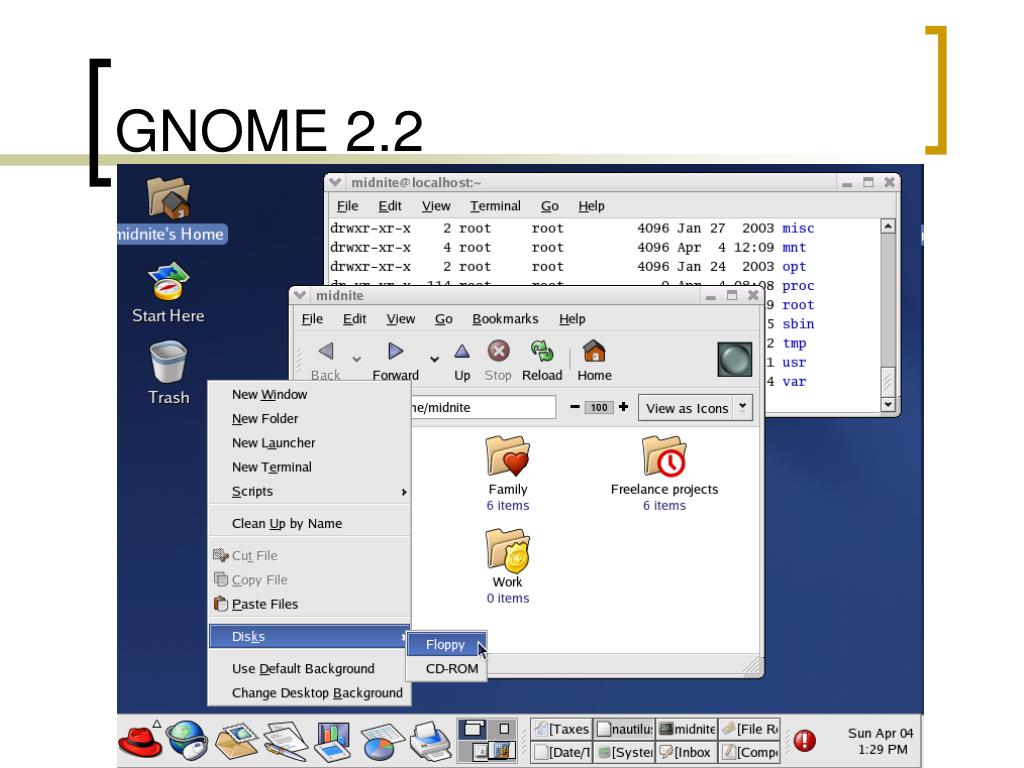The width and height of the screenshot is (1024, 768).
Task: Open the Go menu in Nautilus
Action: (x=443, y=319)
